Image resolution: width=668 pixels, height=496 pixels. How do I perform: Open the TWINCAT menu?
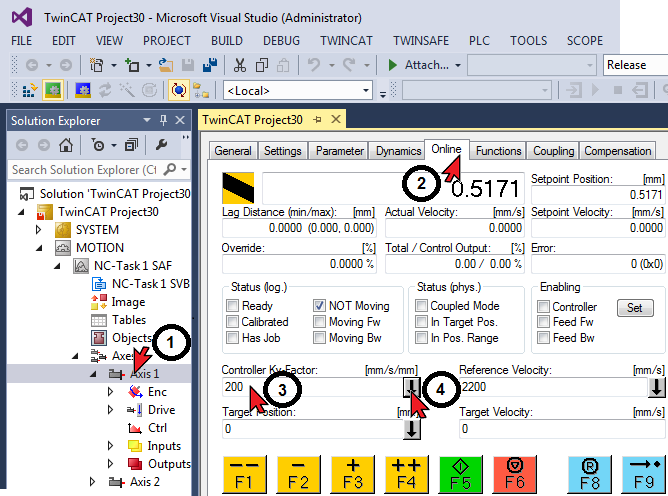click(x=346, y=40)
